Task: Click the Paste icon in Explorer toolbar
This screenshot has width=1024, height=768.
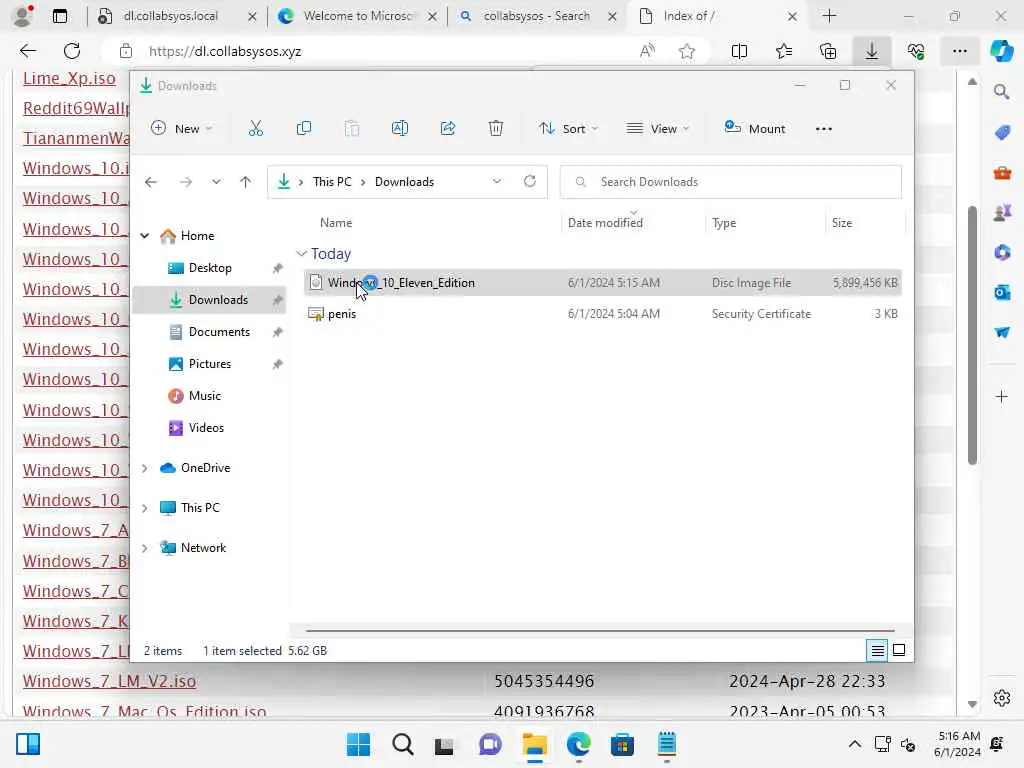Action: tap(351, 129)
